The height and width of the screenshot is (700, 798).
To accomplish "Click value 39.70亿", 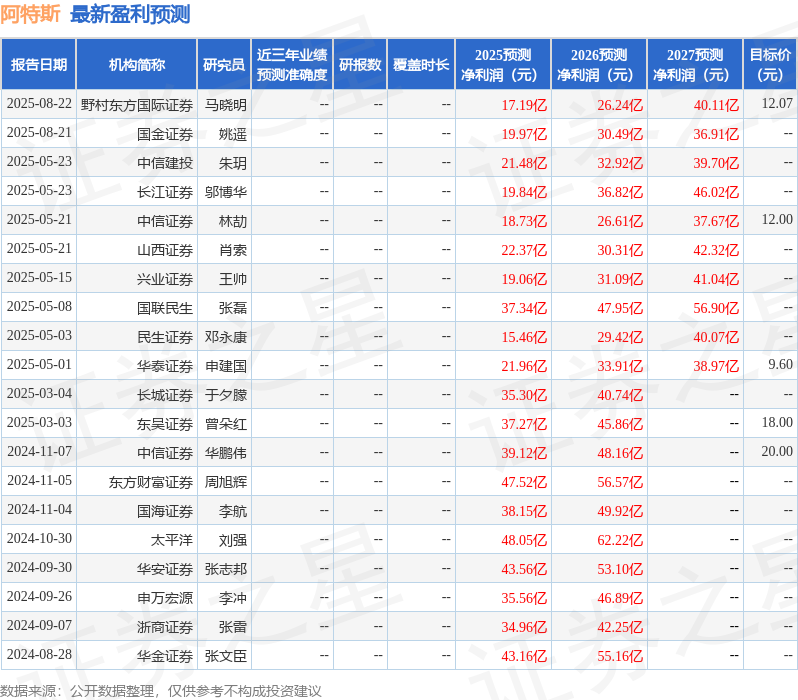I will pos(716,163).
